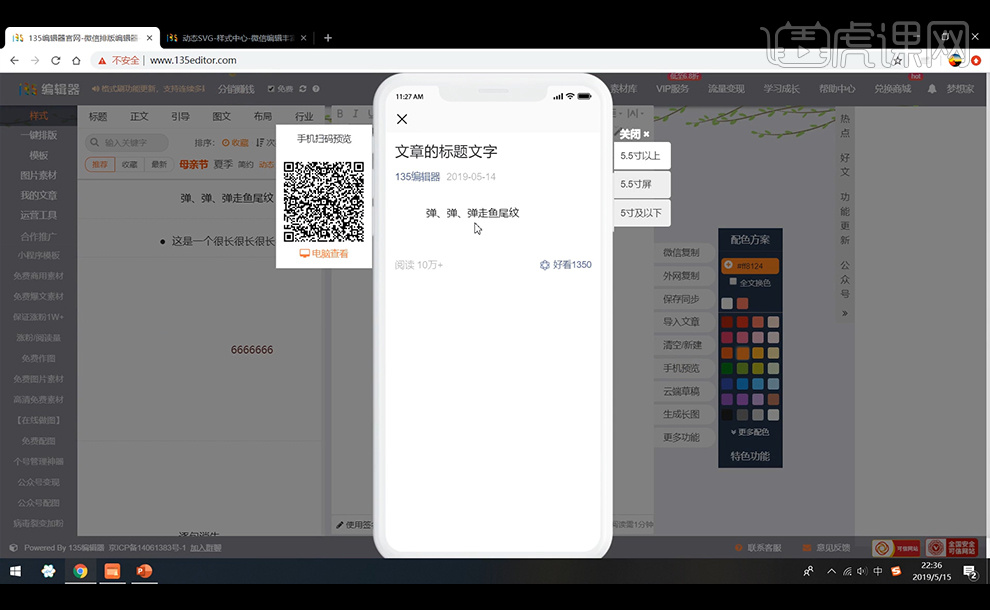Select the 最新 filter button
Image resolution: width=990 pixels, height=610 pixels.
158,164
